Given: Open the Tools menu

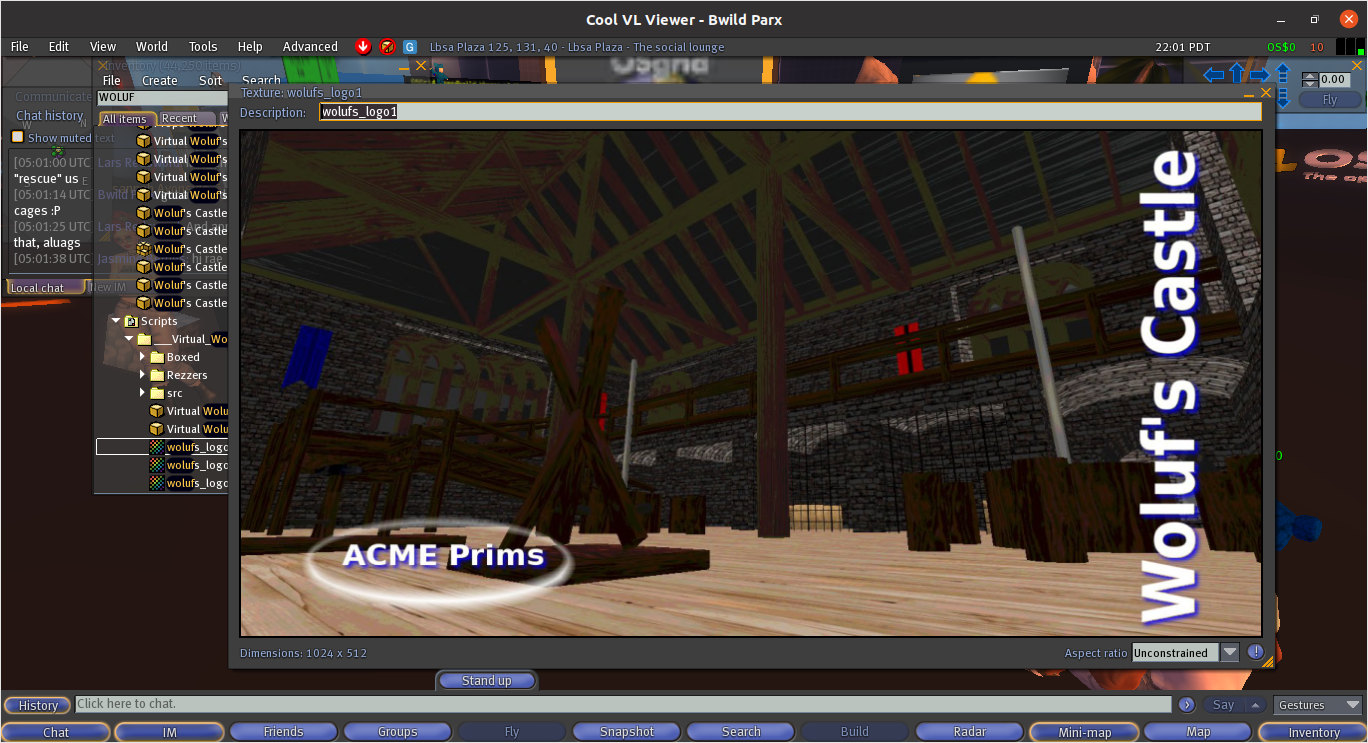Looking at the screenshot, I should [x=203, y=46].
